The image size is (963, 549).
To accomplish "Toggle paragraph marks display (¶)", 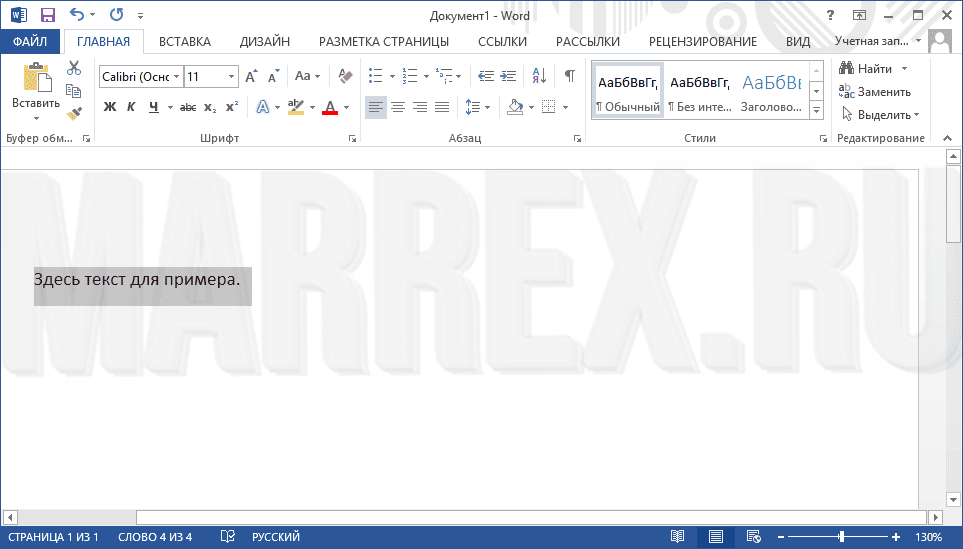I will pyautogui.click(x=569, y=76).
